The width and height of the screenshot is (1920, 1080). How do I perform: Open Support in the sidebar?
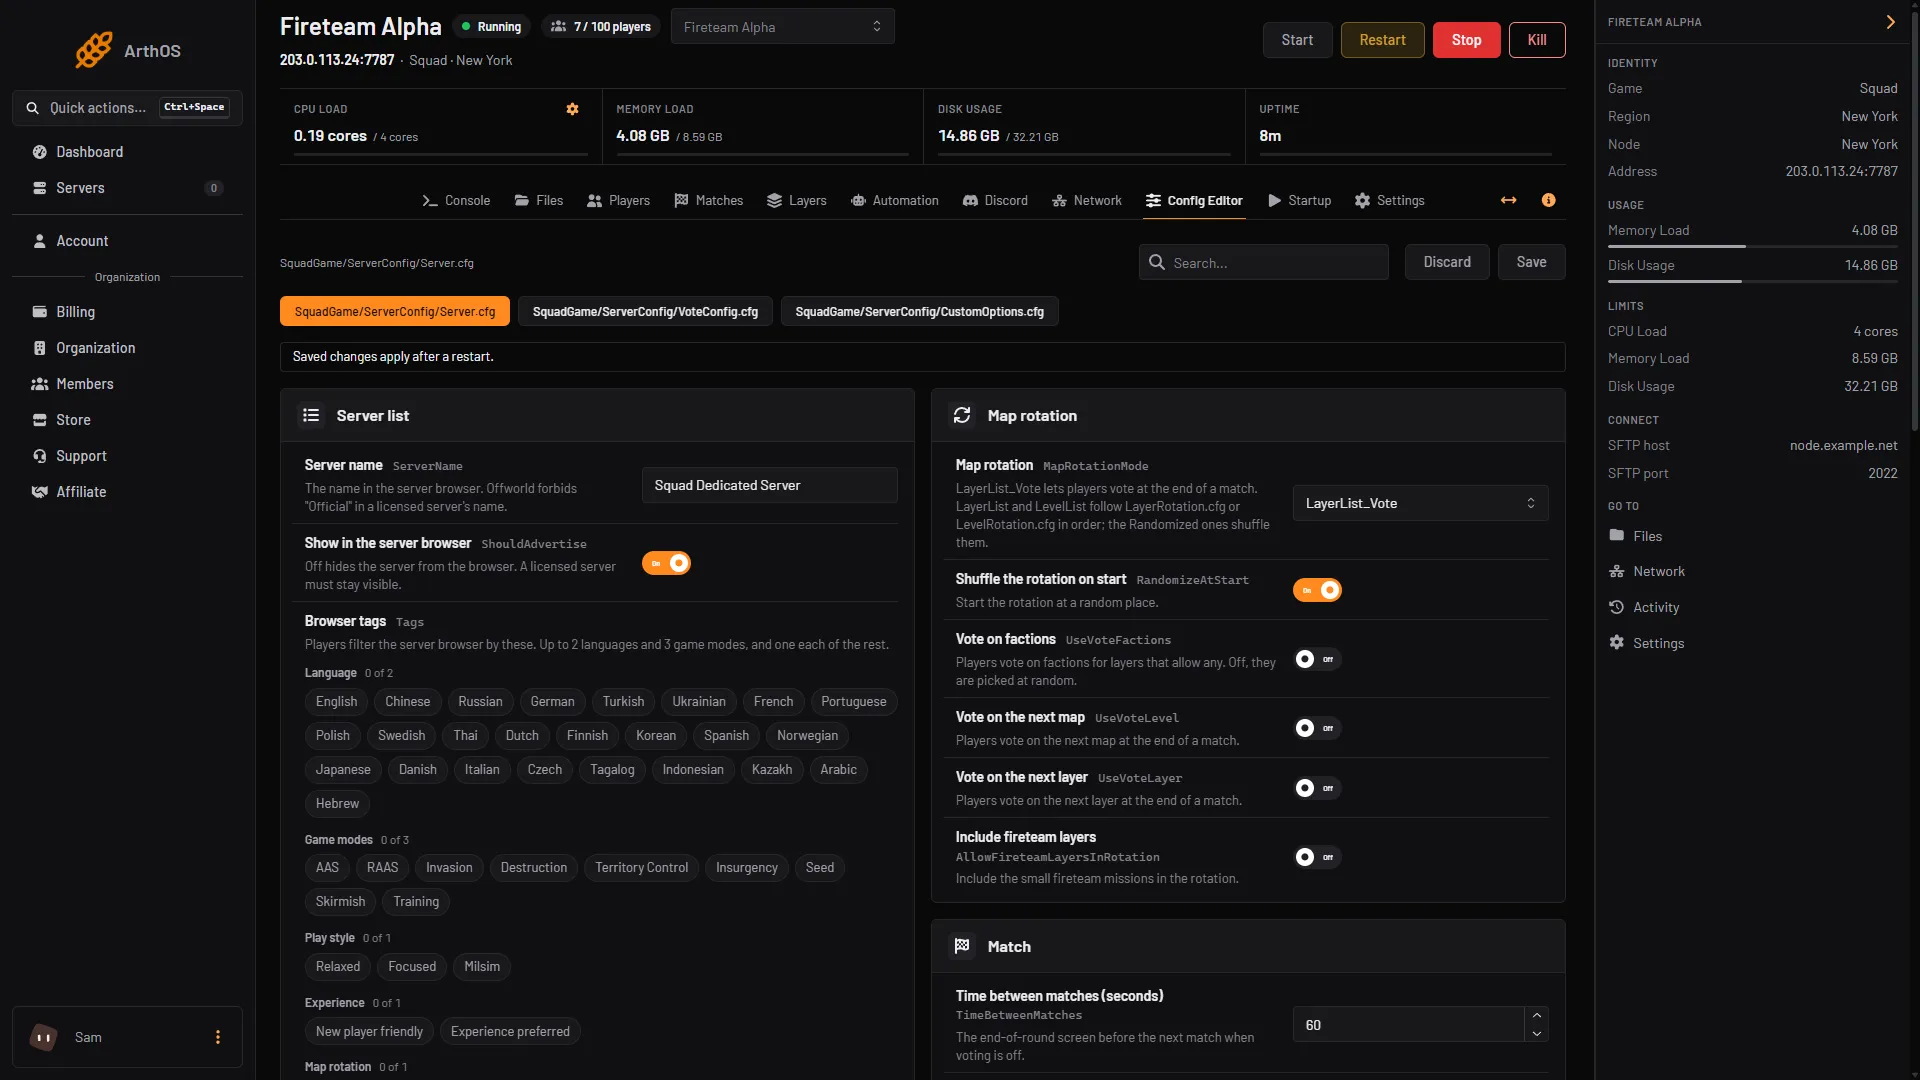tap(127, 456)
